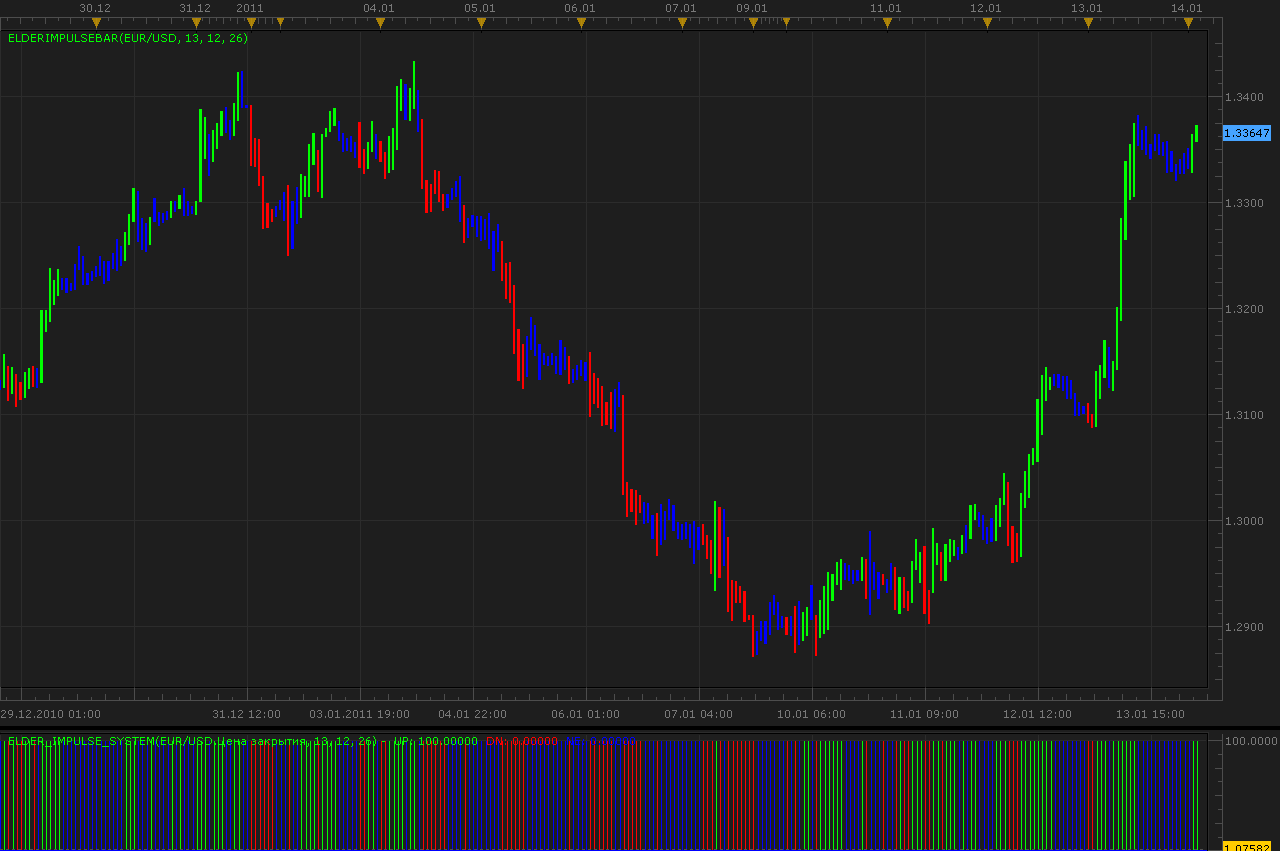Click the 11.01 day marker triangle
This screenshot has width=1280, height=851.
pyautogui.click(x=887, y=22)
